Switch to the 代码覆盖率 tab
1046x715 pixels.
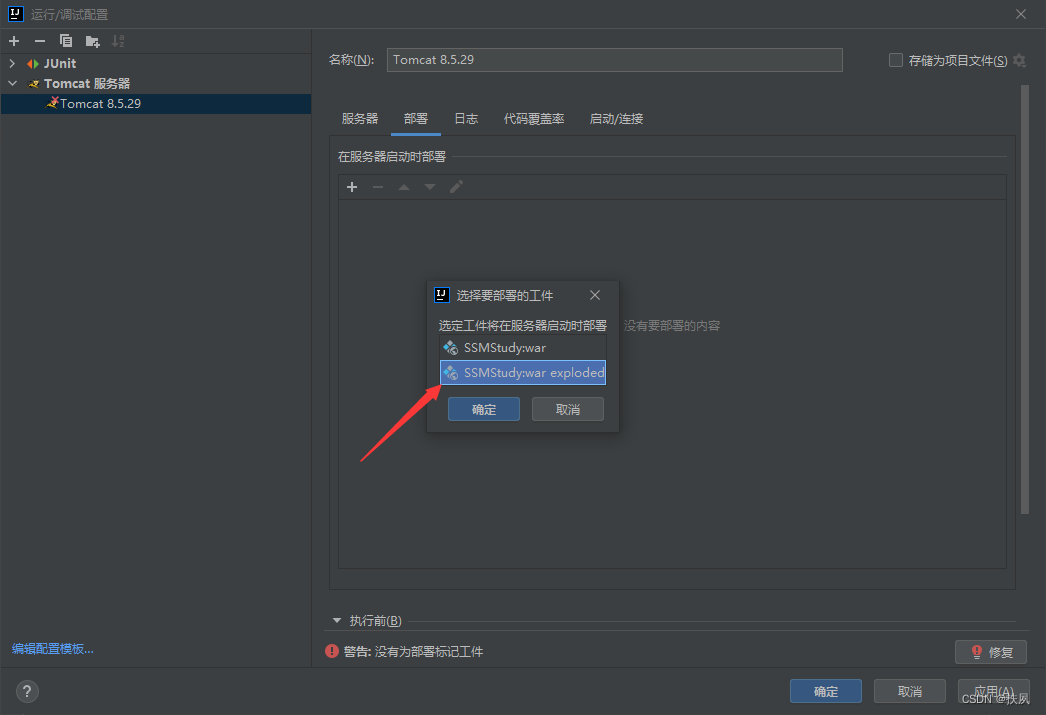(534, 119)
